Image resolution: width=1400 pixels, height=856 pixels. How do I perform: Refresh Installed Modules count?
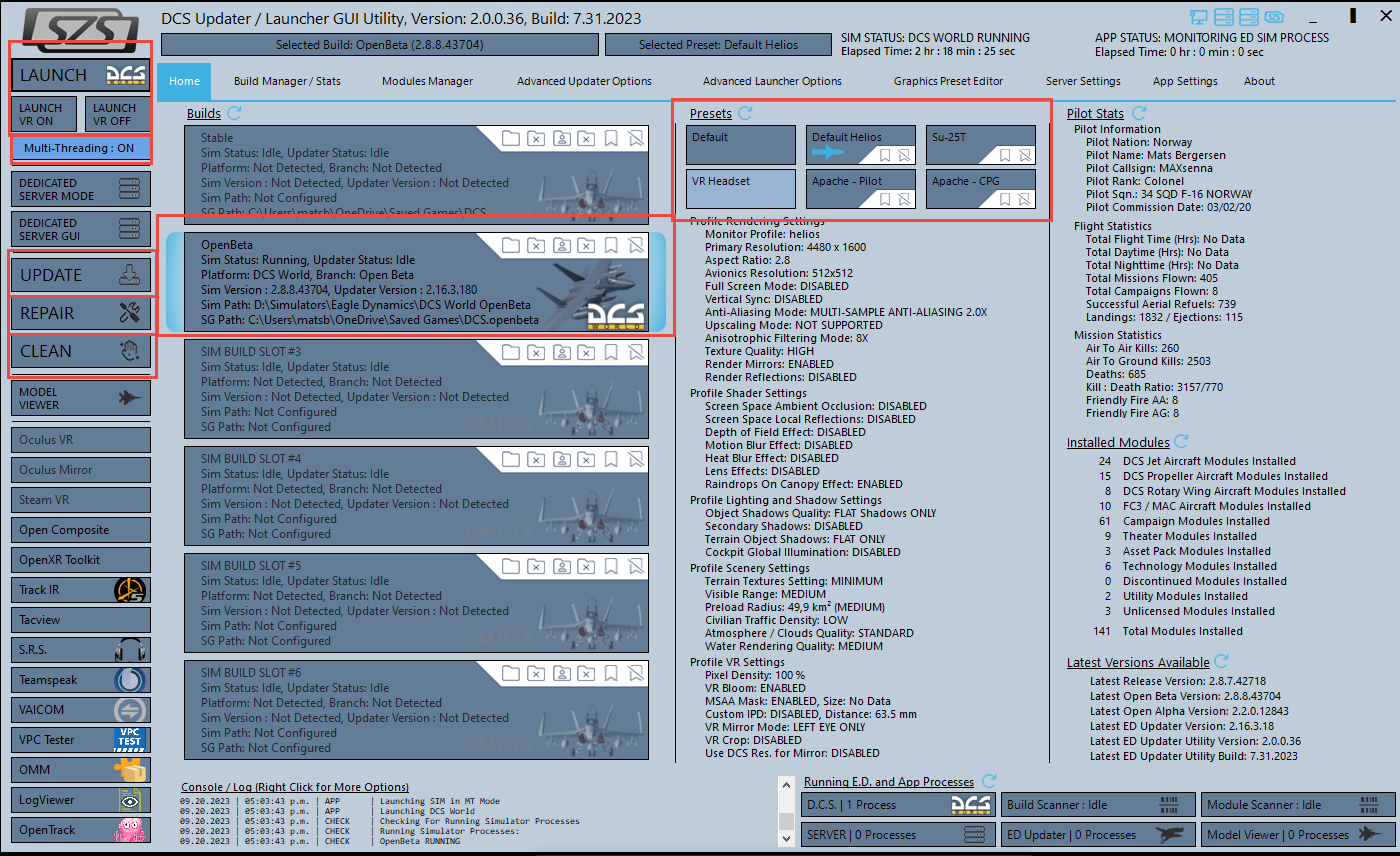(x=1181, y=441)
